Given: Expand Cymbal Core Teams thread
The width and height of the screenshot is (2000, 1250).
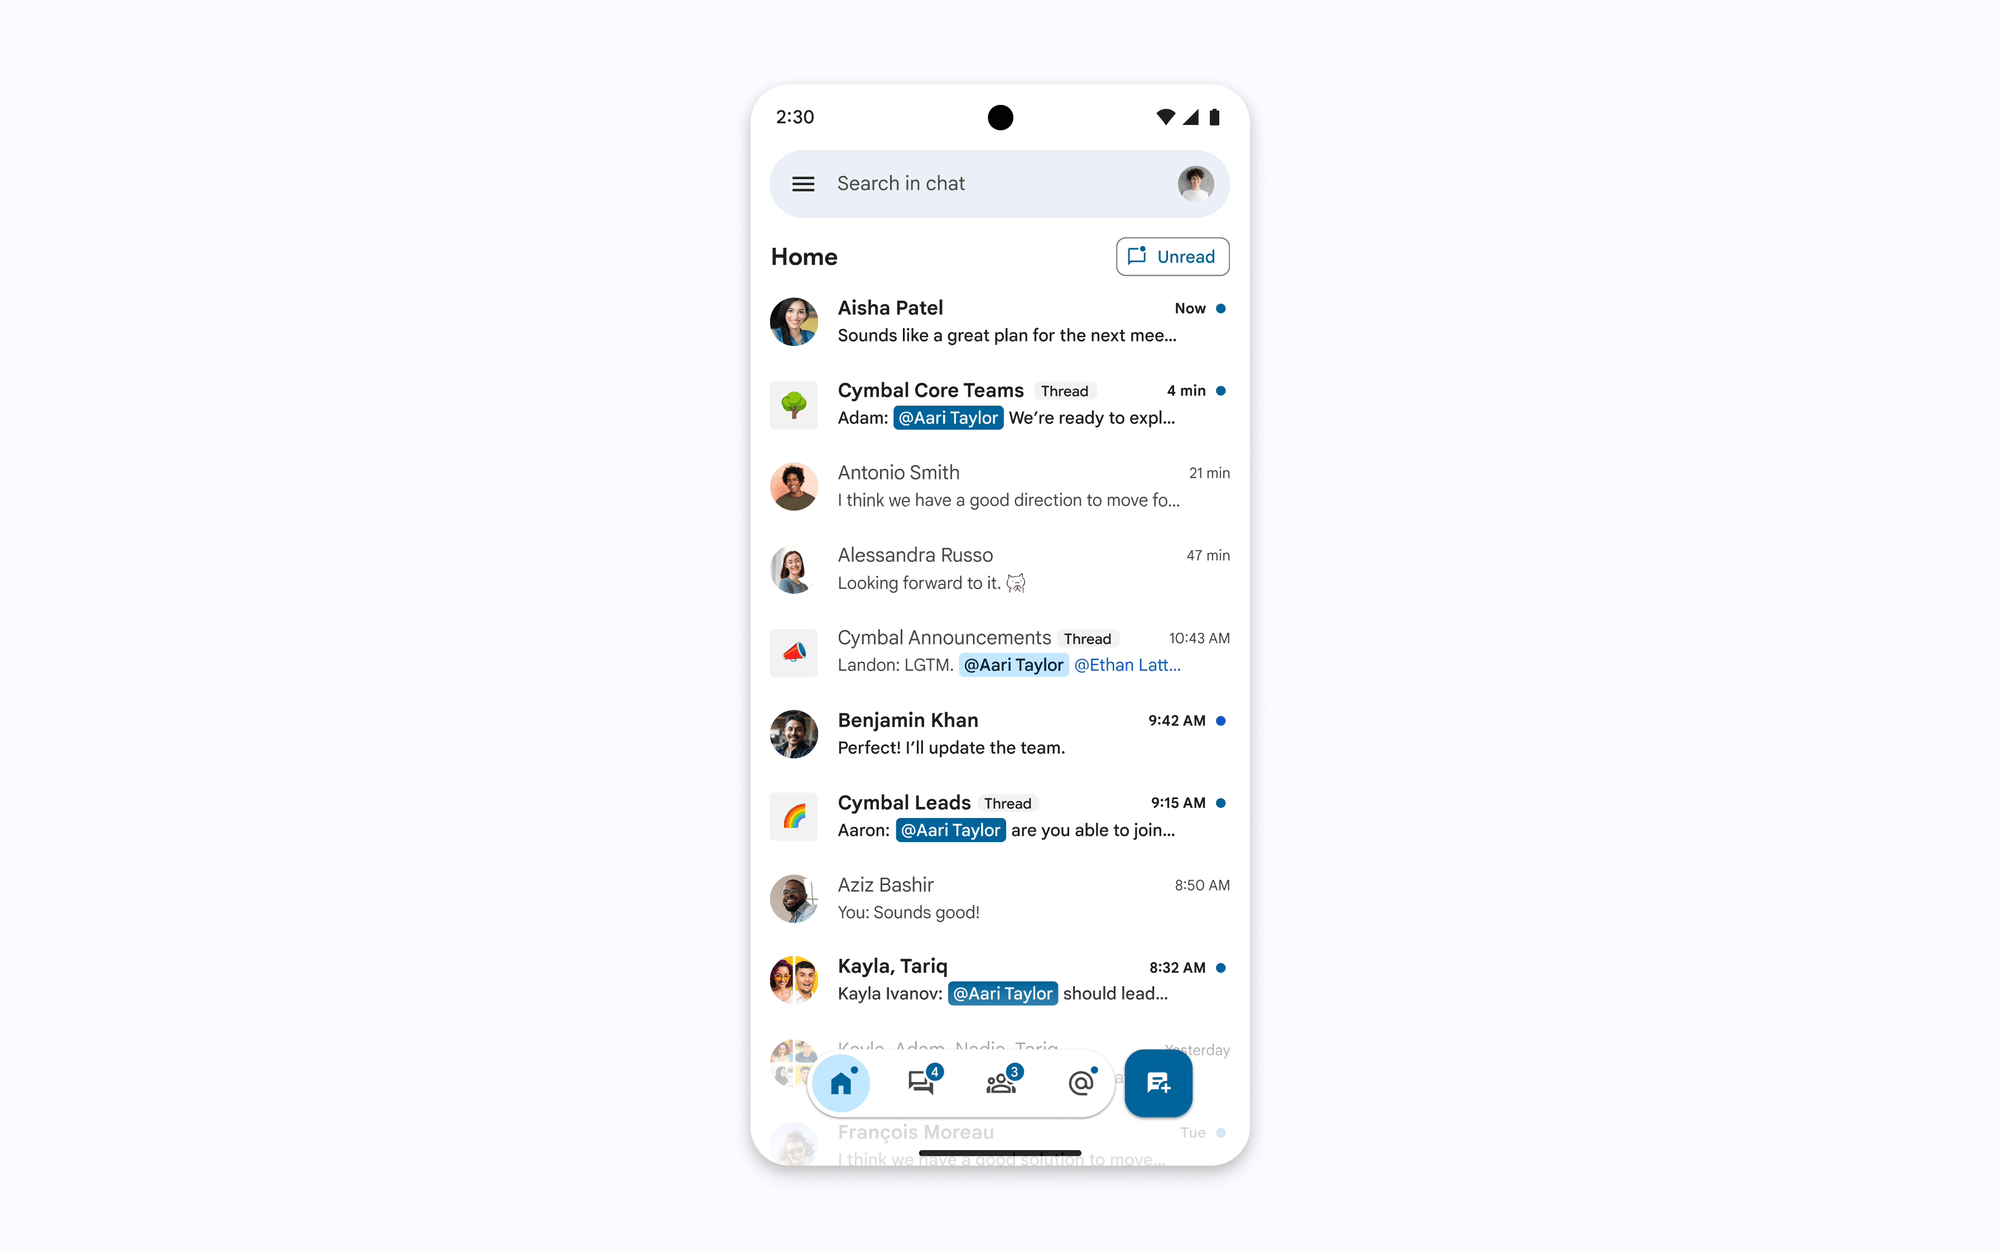Looking at the screenshot, I should (x=999, y=403).
